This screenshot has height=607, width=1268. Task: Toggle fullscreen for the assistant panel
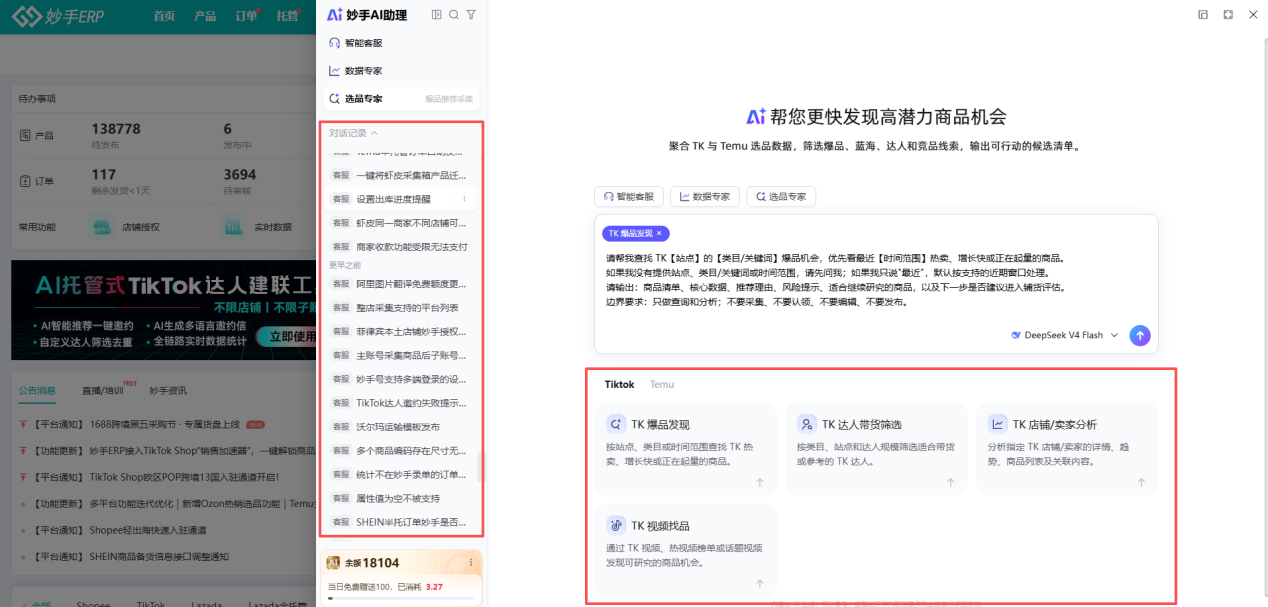[1228, 15]
